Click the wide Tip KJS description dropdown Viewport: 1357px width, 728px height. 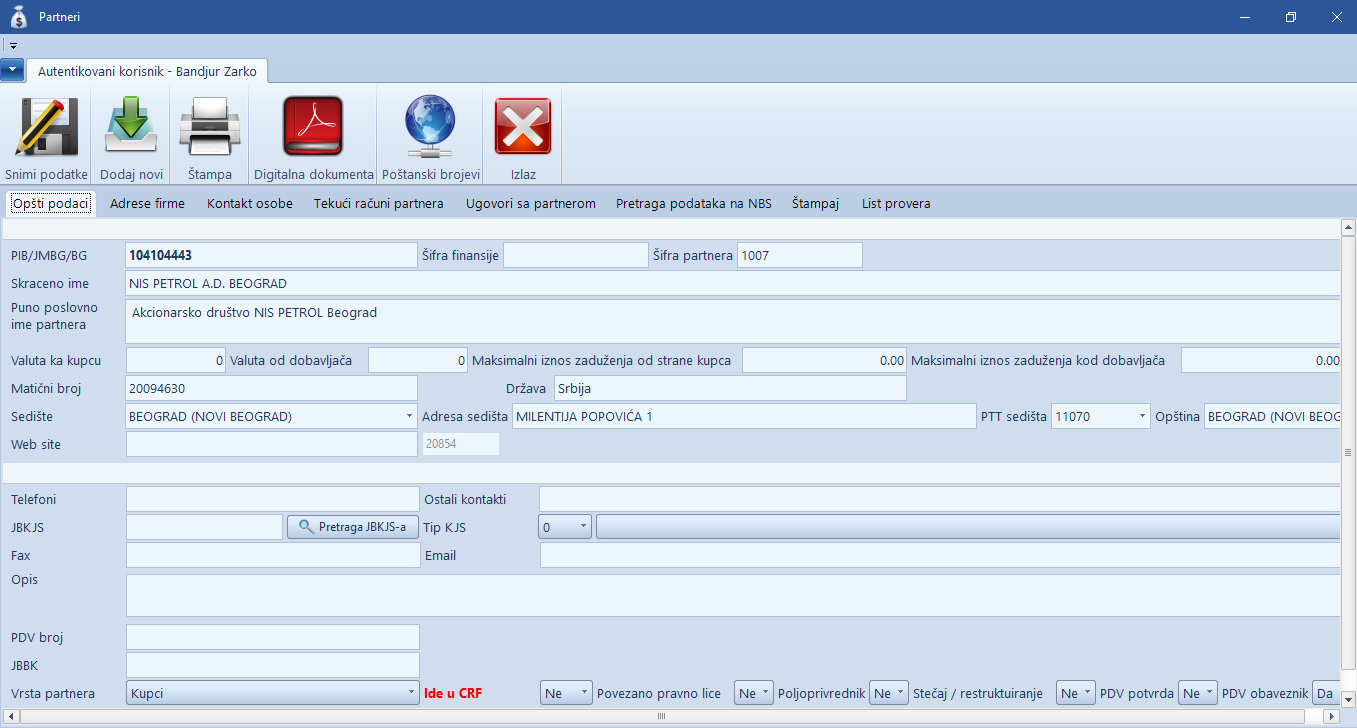coord(968,526)
